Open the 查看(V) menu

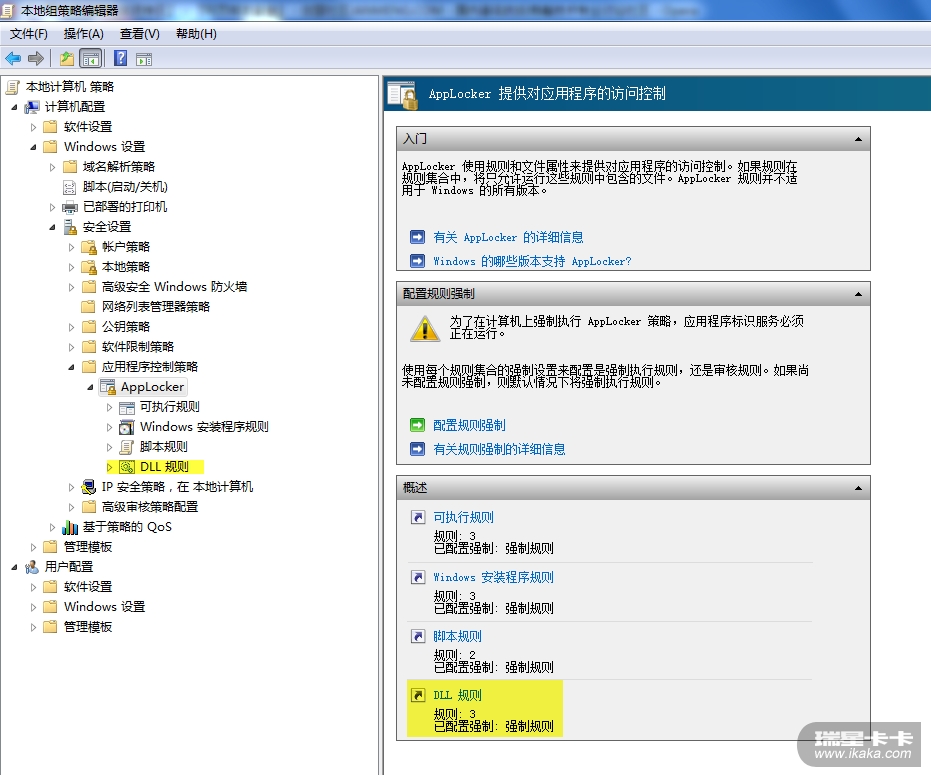coord(140,34)
